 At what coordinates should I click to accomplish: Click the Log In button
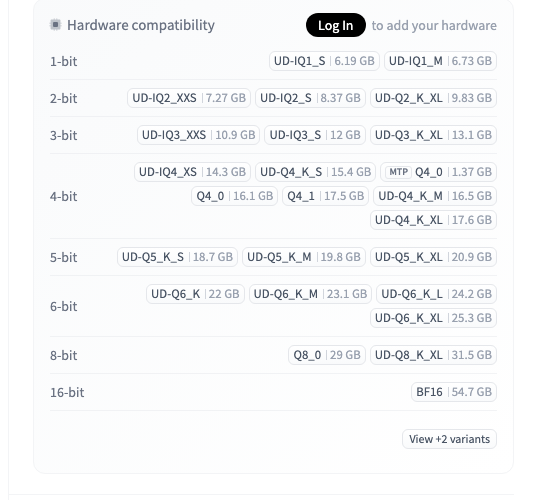click(x=335, y=25)
